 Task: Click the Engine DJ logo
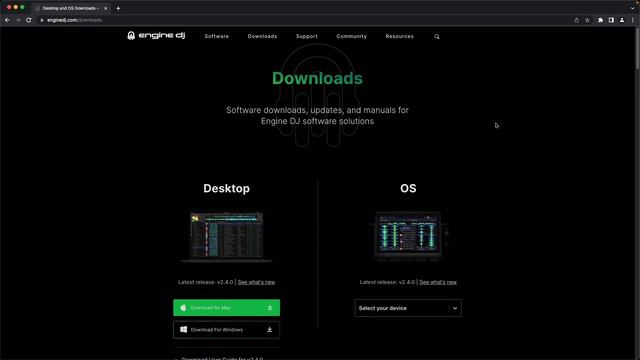click(156, 36)
